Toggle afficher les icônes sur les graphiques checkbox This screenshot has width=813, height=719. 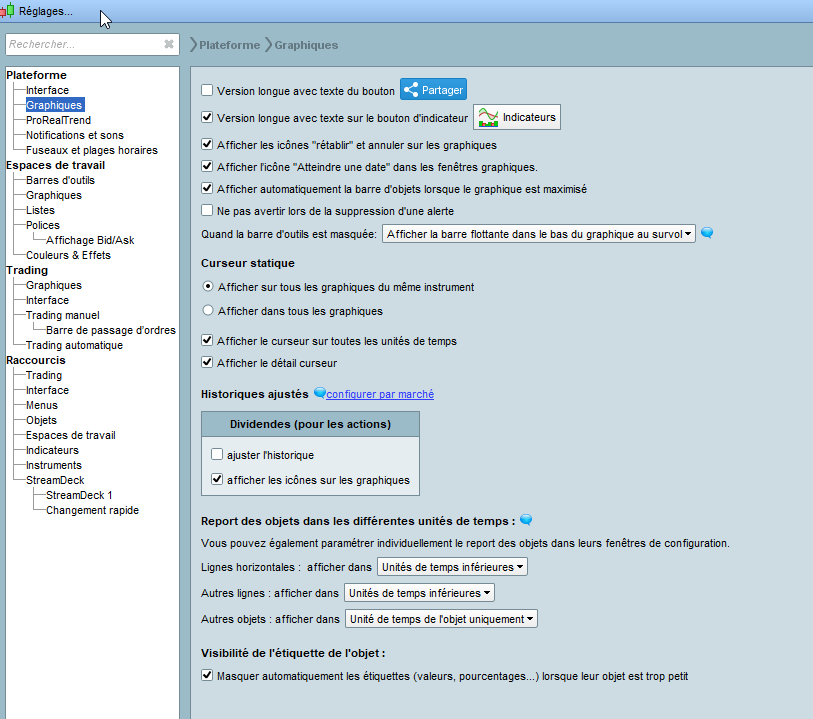[217, 480]
